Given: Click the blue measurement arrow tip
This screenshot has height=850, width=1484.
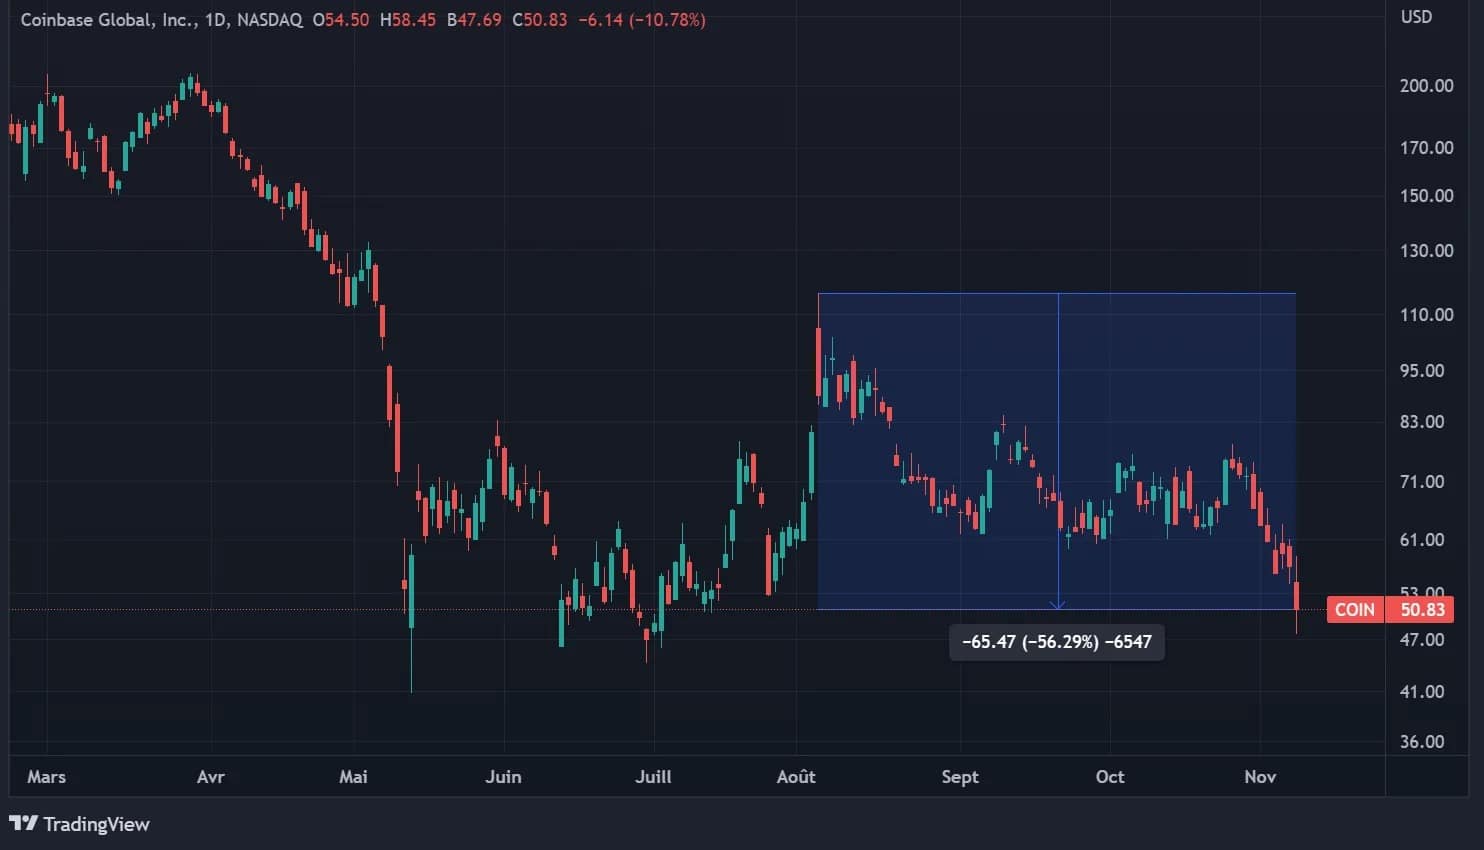Looking at the screenshot, I should coord(1058,606).
